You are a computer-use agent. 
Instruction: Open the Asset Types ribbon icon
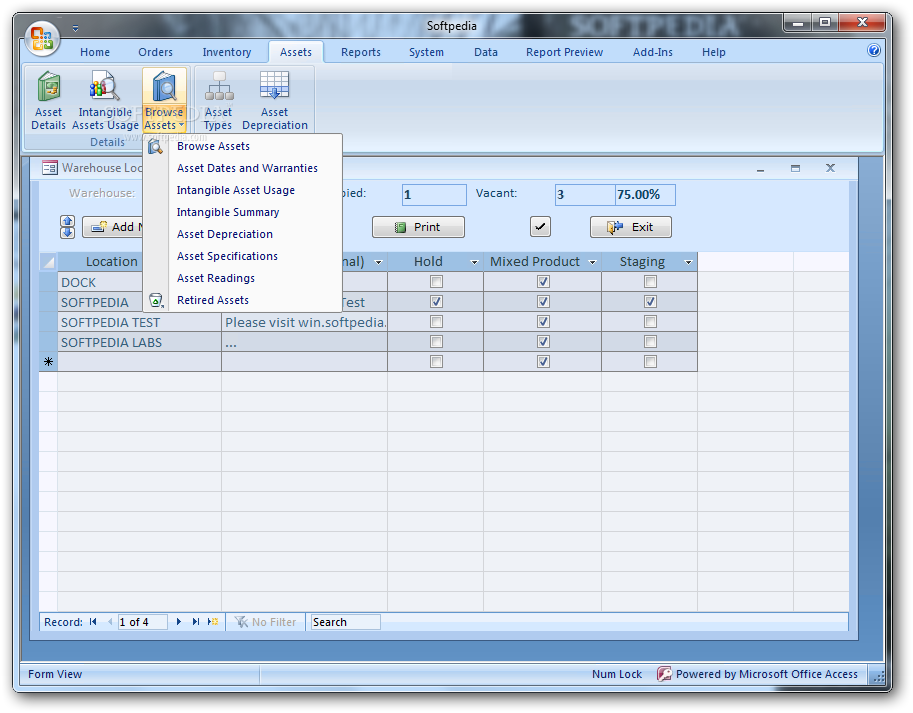pyautogui.click(x=218, y=100)
